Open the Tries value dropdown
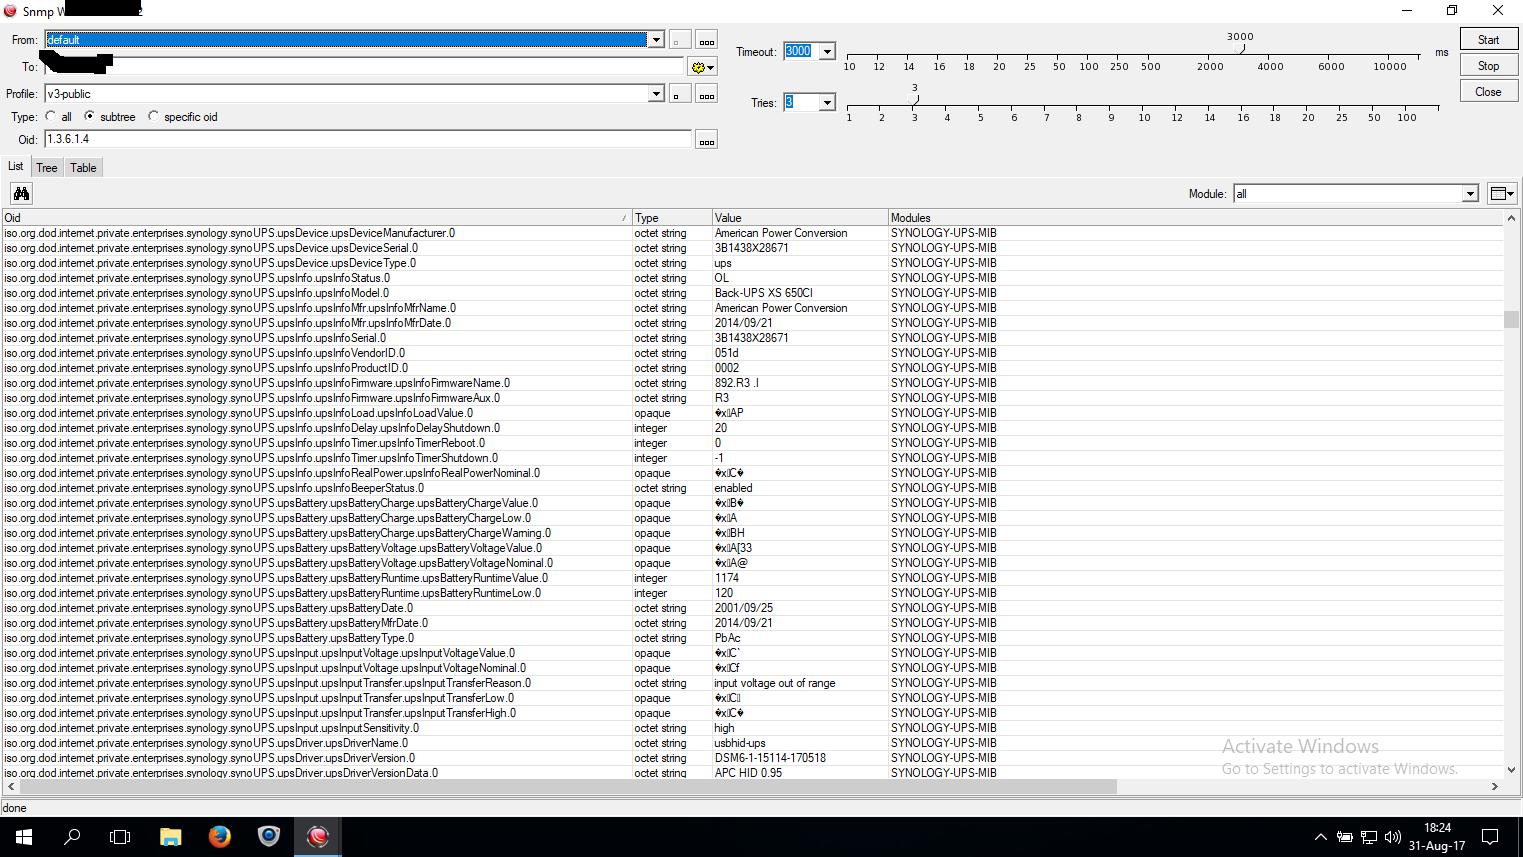The width and height of the screenshot is (1523, 857). 827,102
